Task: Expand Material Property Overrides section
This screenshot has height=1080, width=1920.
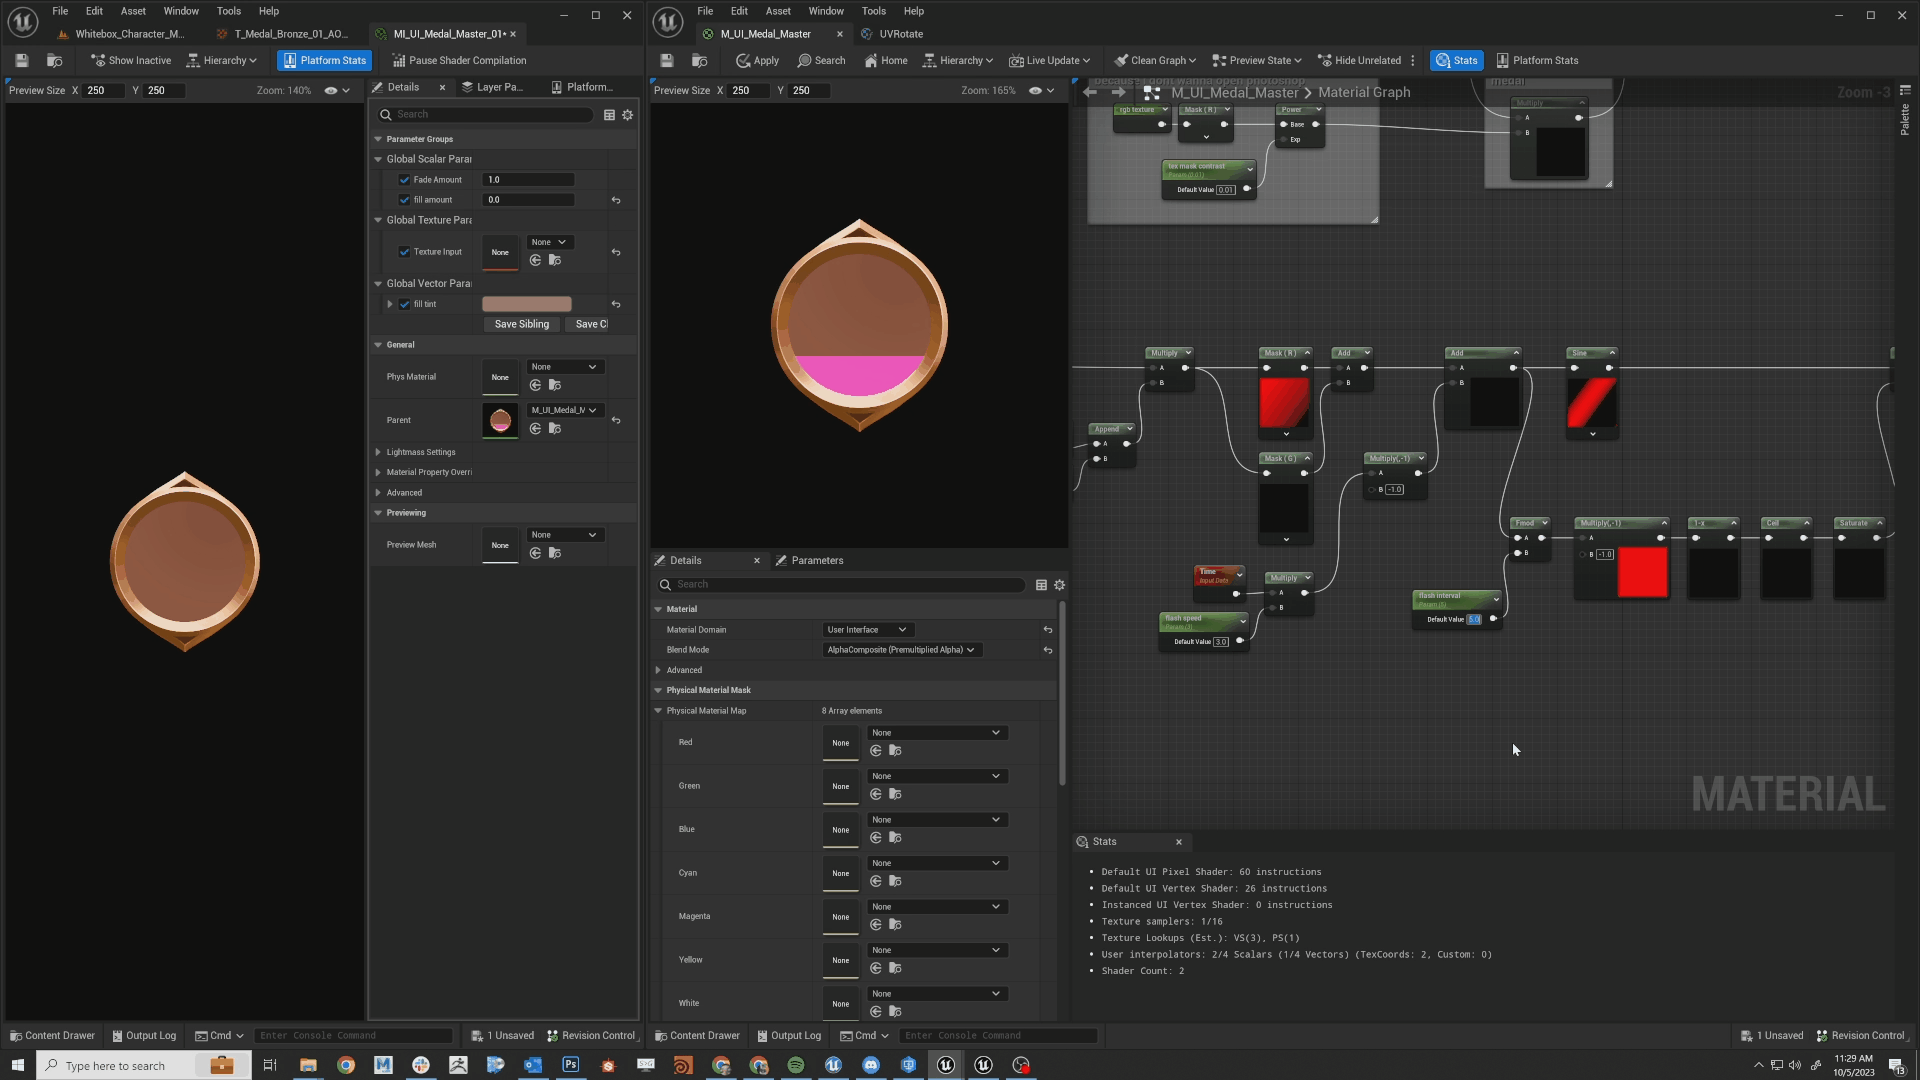Action: pyautogui.click(x=378, y=473)
